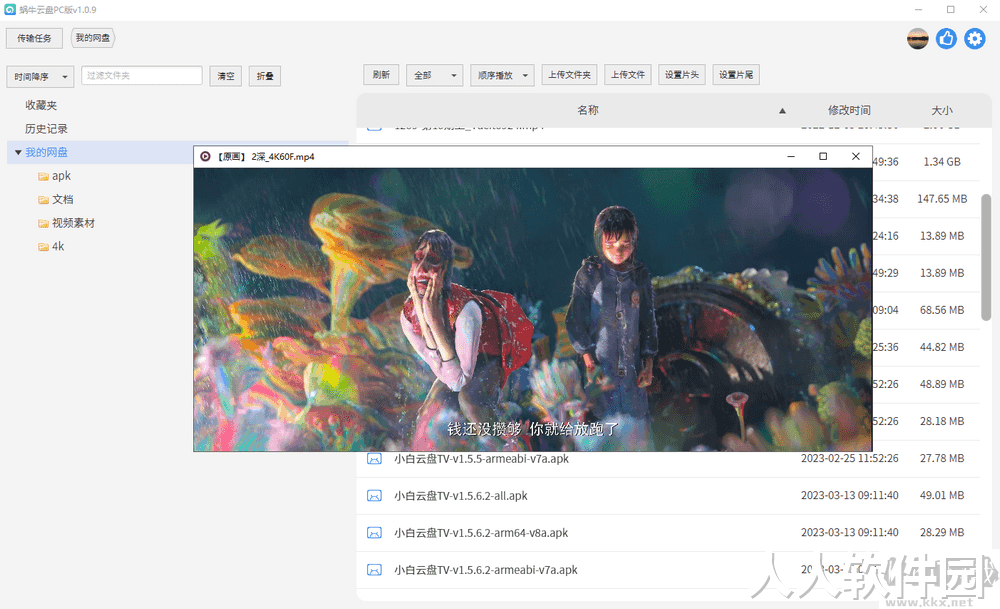Viewport: 1000px width, 609px height.
Task: Click the 44.82 MB size cell
Action: pos(942,347)
